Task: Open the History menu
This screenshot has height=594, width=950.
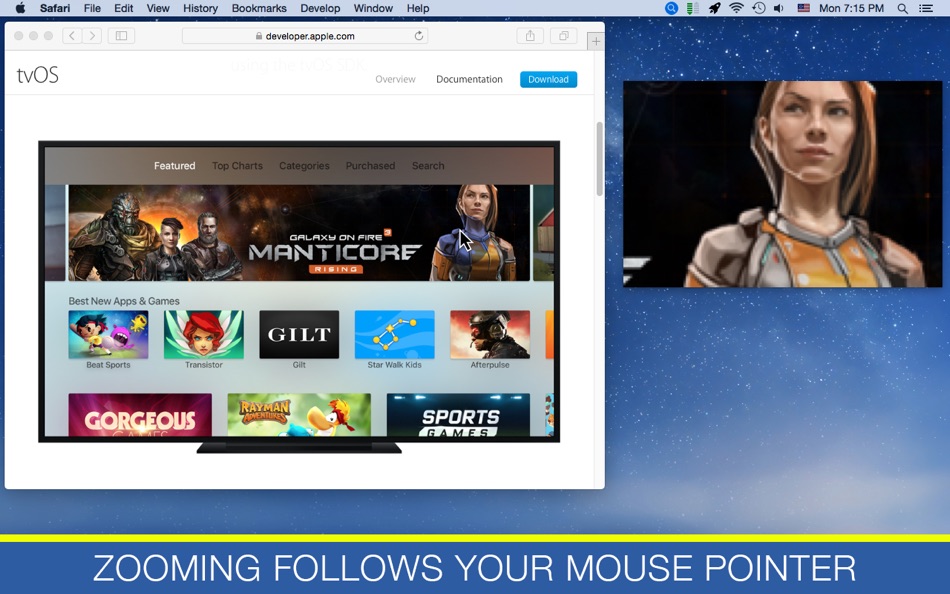Action: (x=200, y=8)
